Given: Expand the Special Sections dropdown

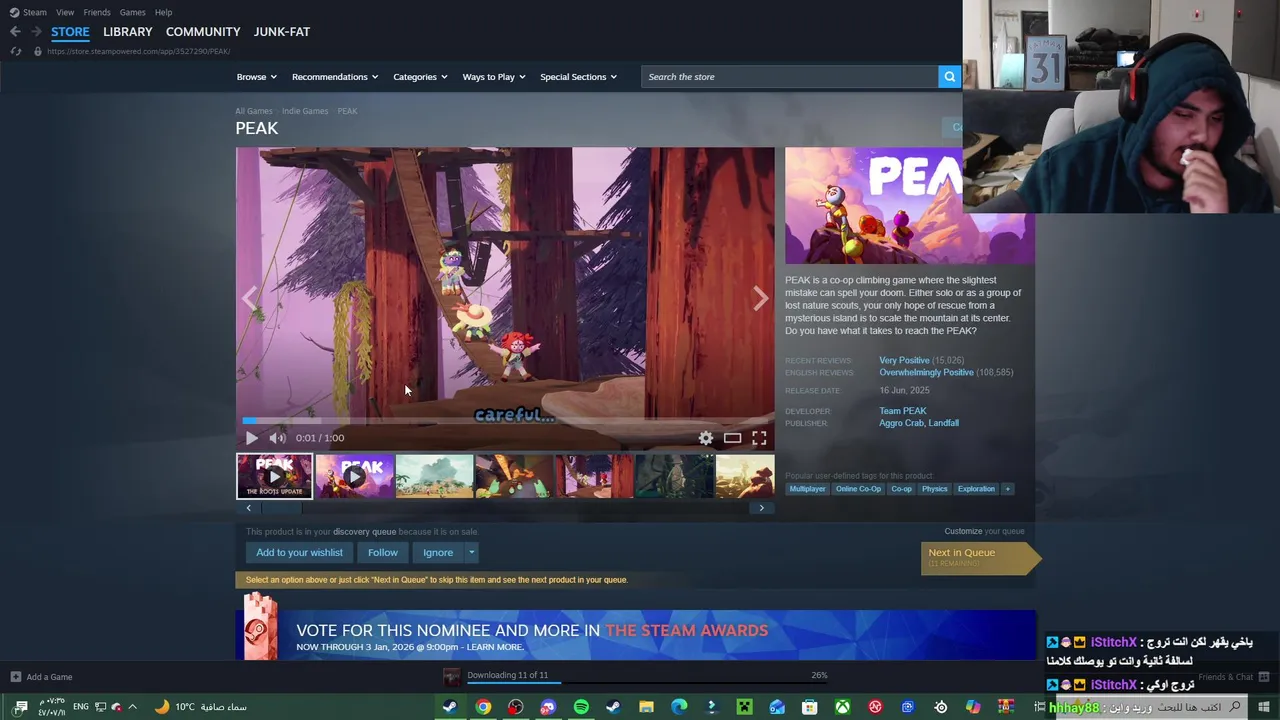Looking at the screenshot, I should point(578,77).
